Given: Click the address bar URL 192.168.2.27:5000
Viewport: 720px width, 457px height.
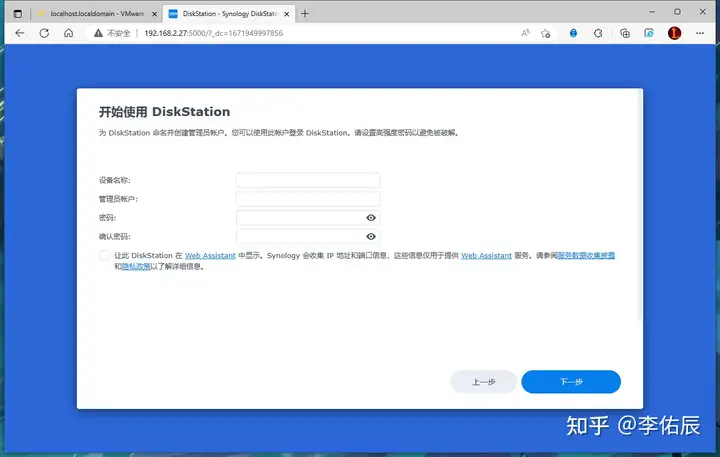Looking at the screenshot, I should point(214,33).
